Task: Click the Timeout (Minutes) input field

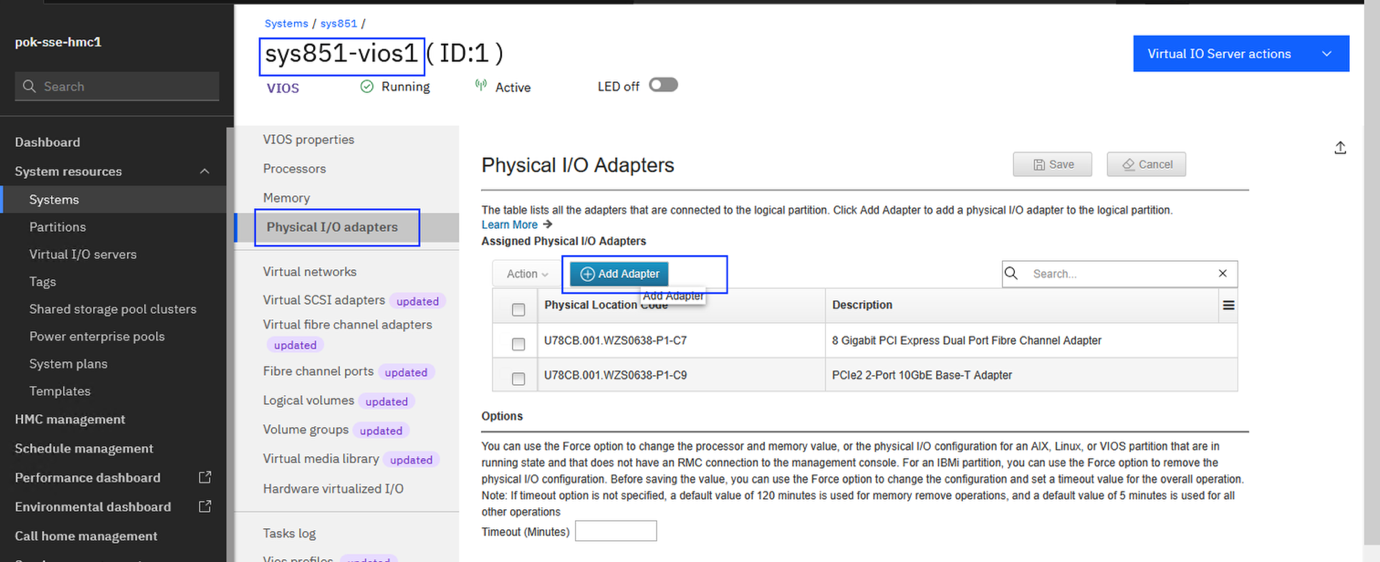Action: (x=615, y=531)
